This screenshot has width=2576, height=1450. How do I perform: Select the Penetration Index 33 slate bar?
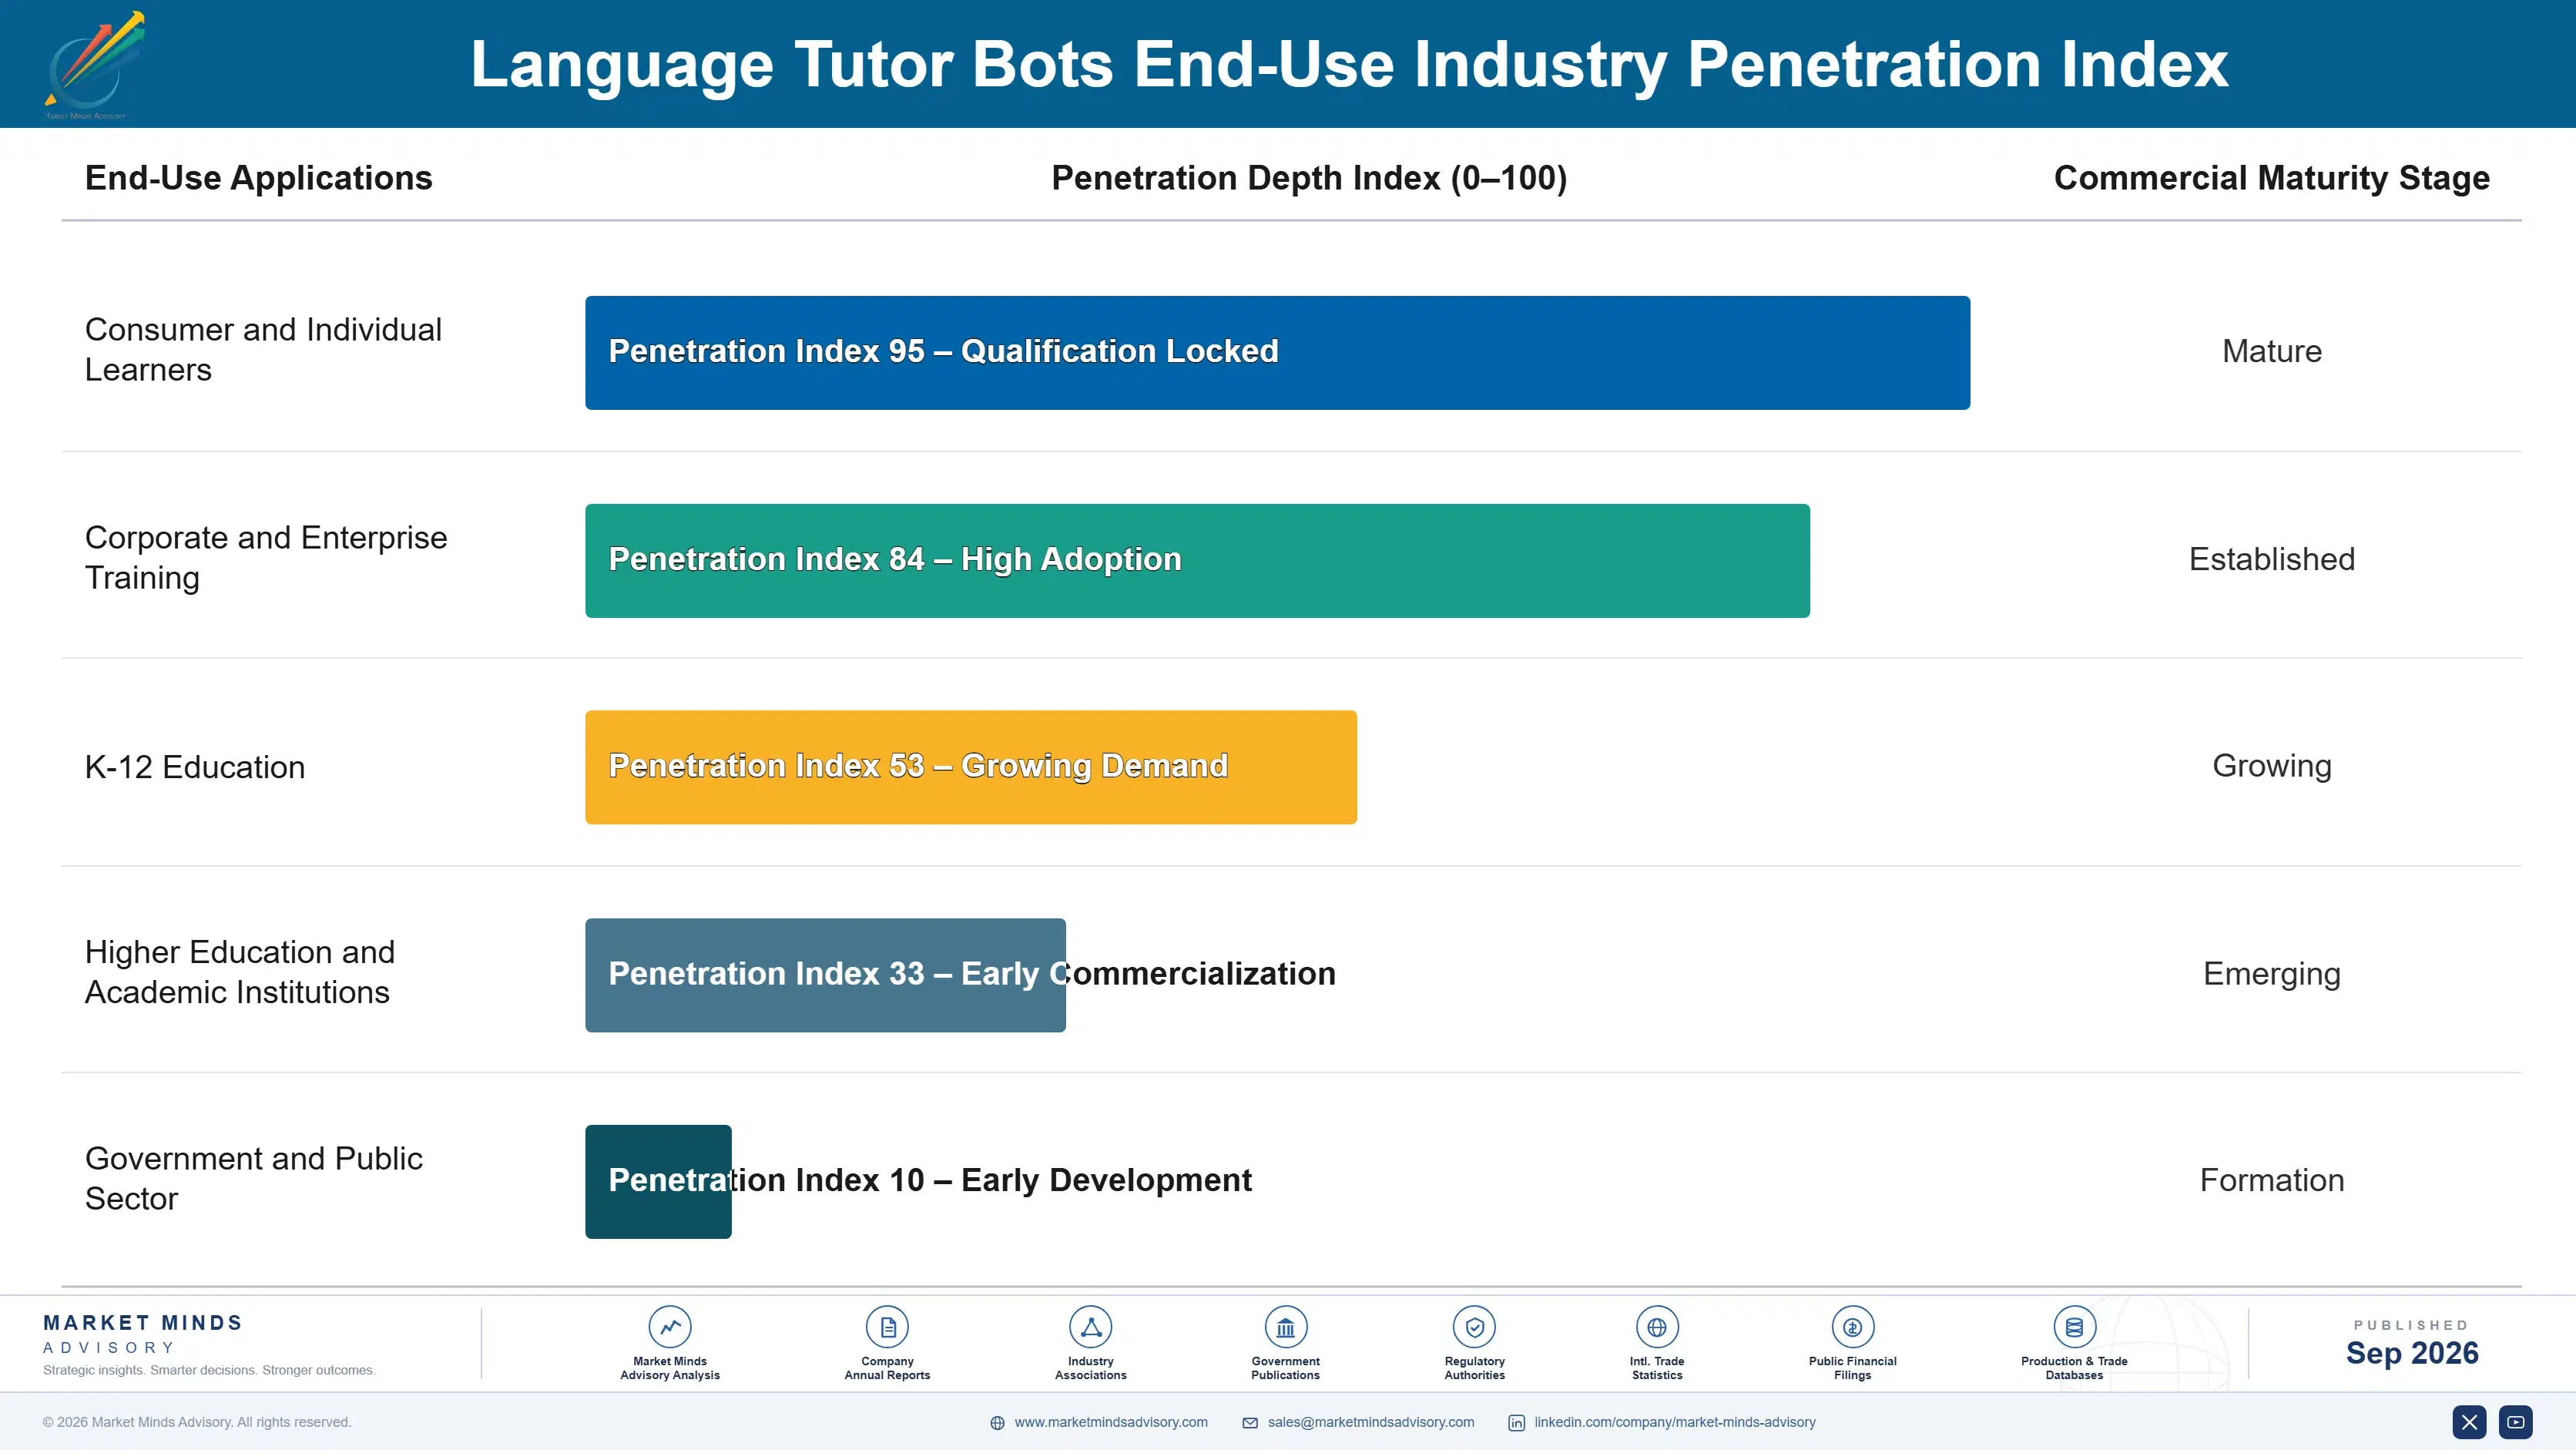point(825,975)
